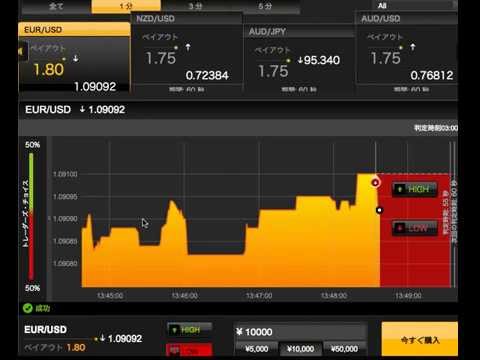Click the red circle marker on chart
The width and height of the screenshot is (480, 360).
tap(376, 183)
